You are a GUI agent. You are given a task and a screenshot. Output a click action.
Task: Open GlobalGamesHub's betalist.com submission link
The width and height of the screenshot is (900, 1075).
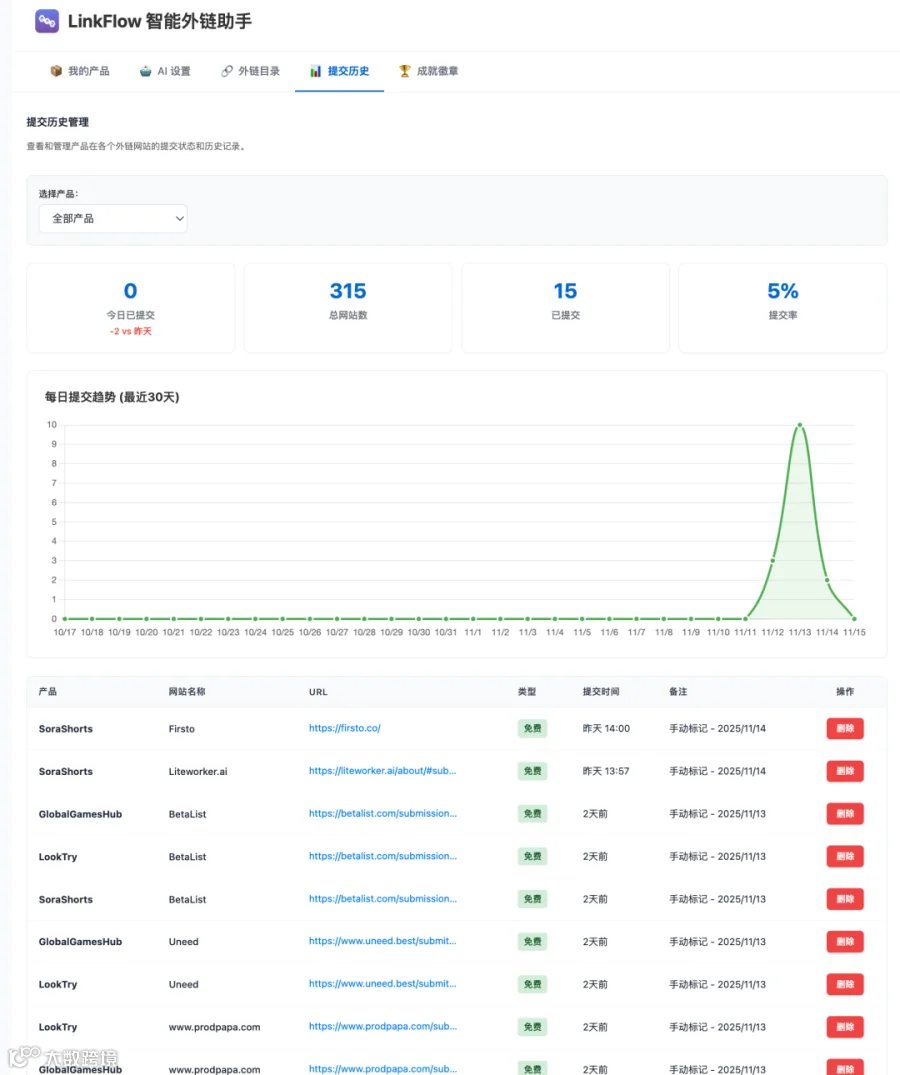[382, 813]
